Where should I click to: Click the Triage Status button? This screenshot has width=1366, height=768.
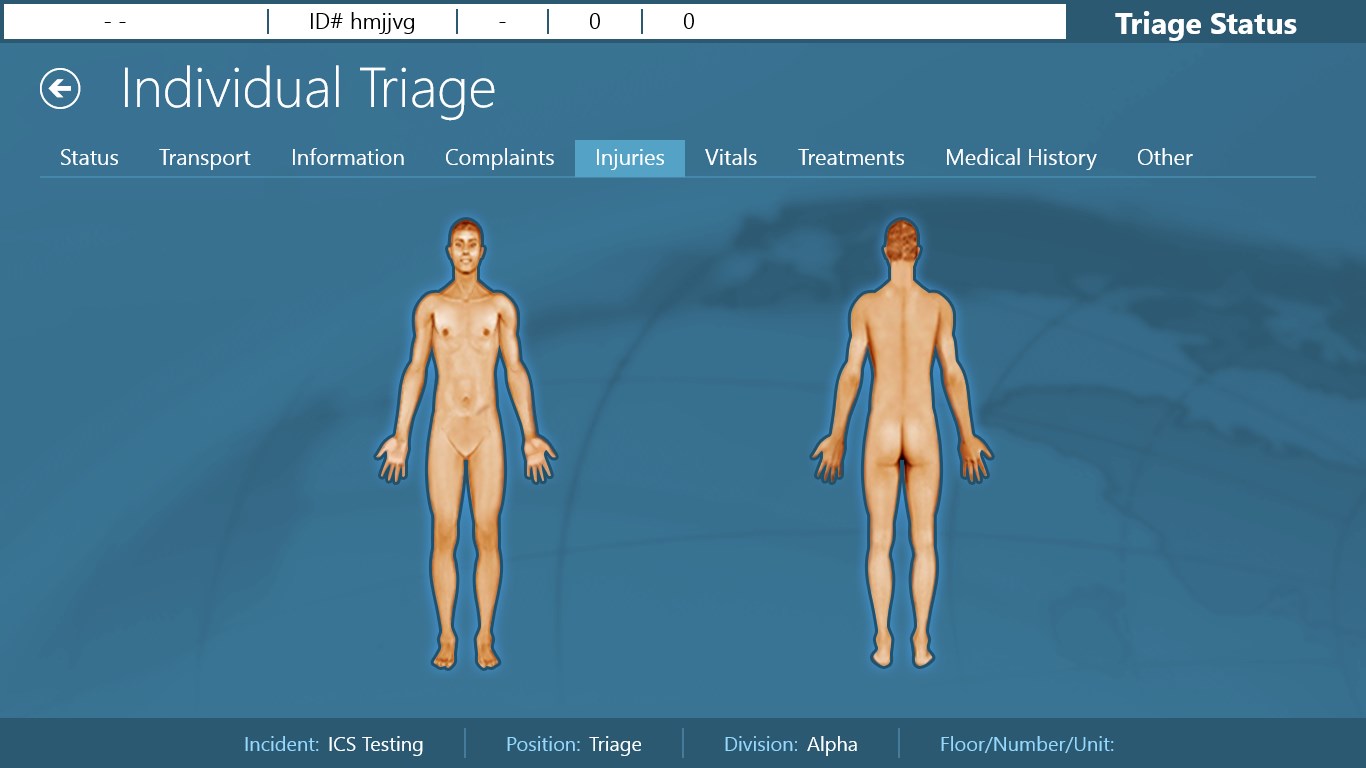1205,24
